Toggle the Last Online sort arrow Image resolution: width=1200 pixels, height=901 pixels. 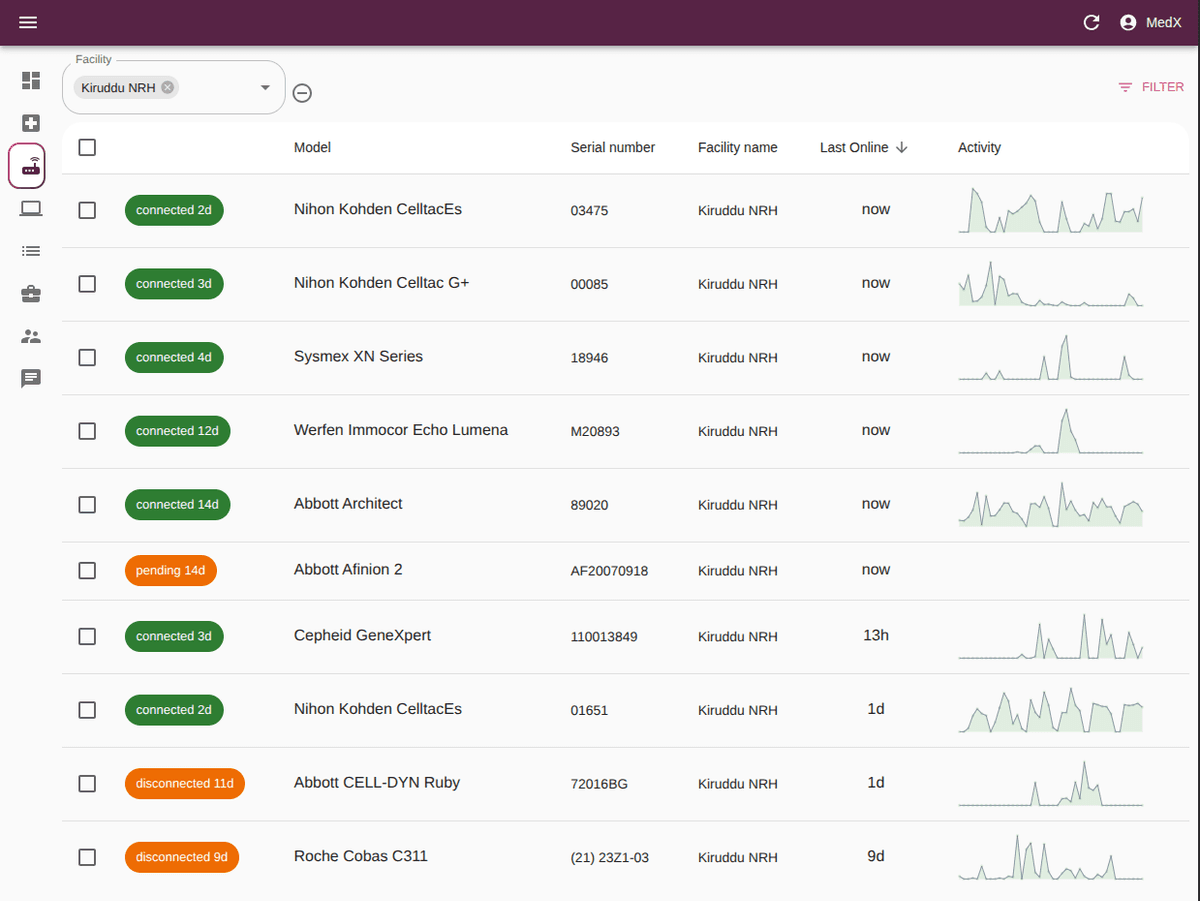coord(901,146)
